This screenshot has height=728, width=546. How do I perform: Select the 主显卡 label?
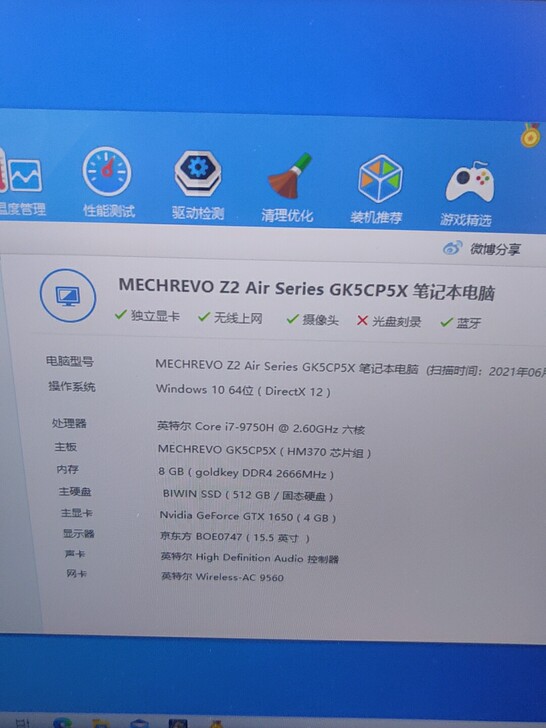tap(77, 513)
